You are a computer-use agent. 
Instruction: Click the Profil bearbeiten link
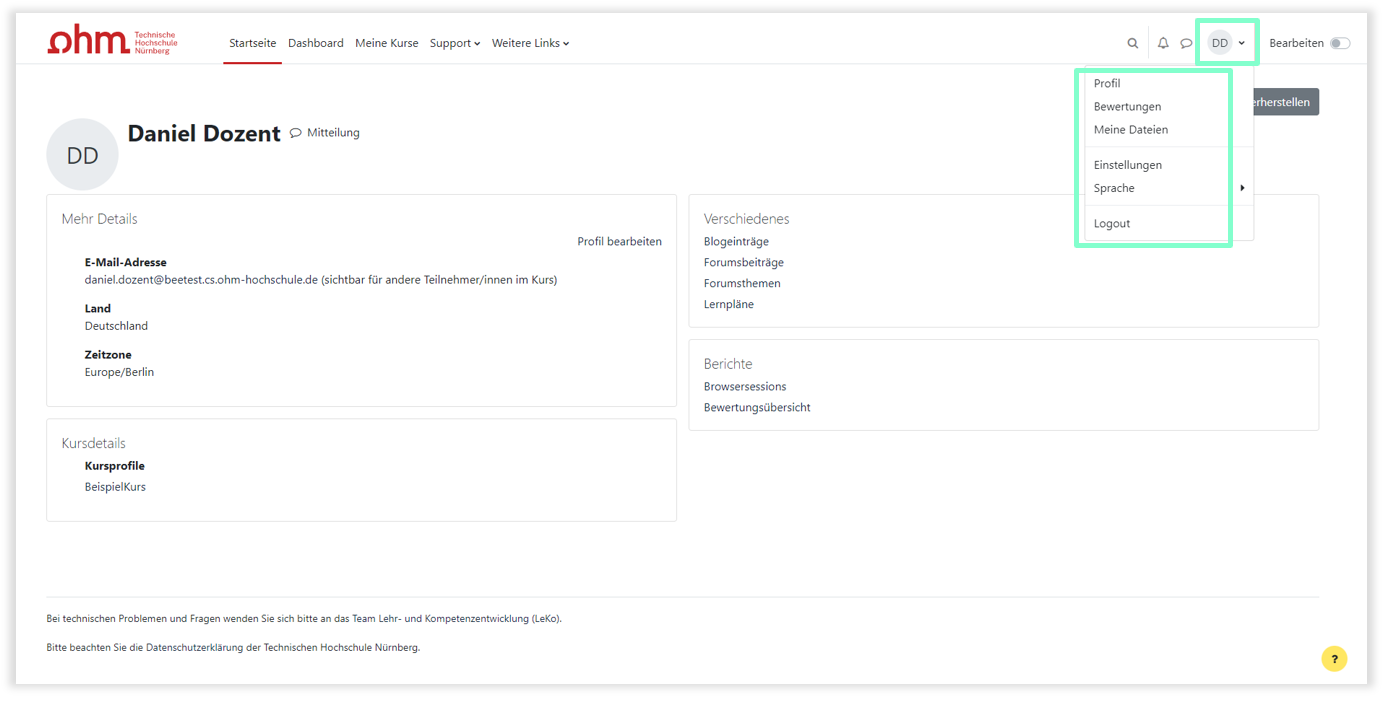point(619,242)
